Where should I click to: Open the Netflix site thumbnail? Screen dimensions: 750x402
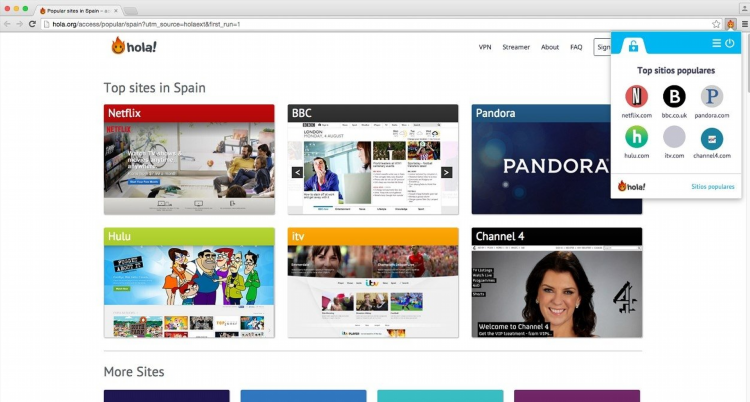click(189, 159)
